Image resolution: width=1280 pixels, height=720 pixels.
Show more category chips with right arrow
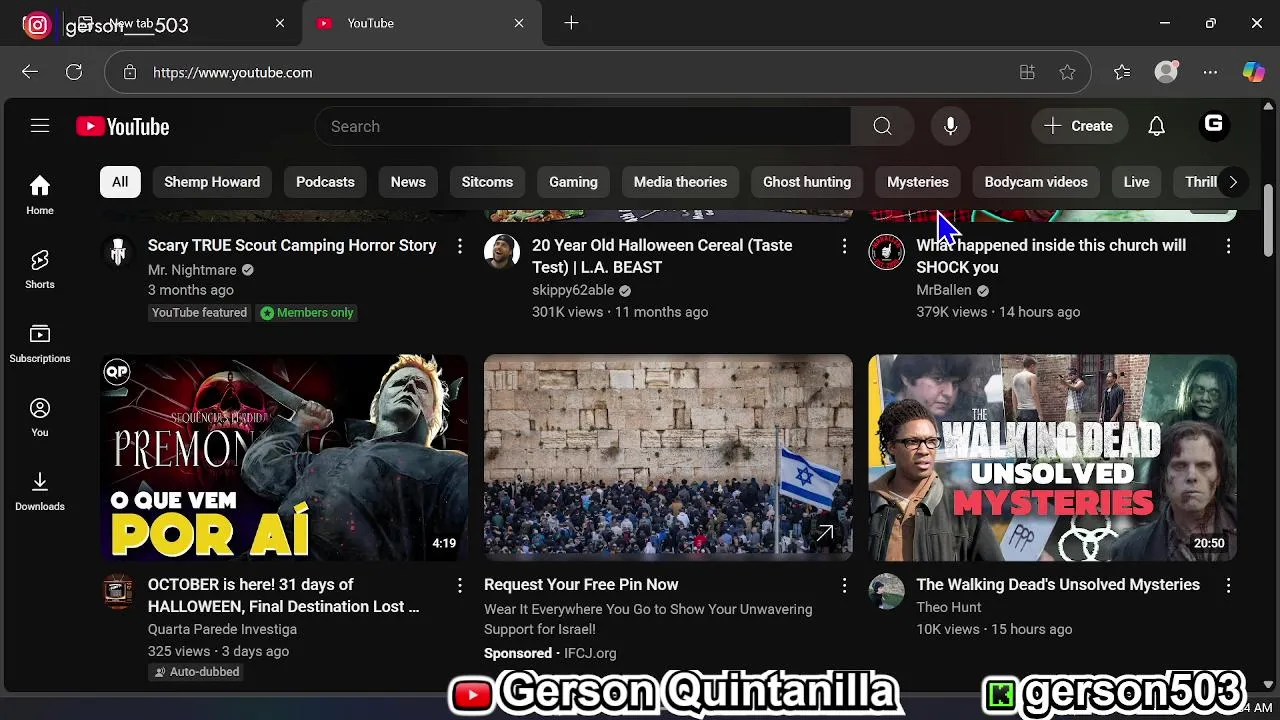(1232, 182)
